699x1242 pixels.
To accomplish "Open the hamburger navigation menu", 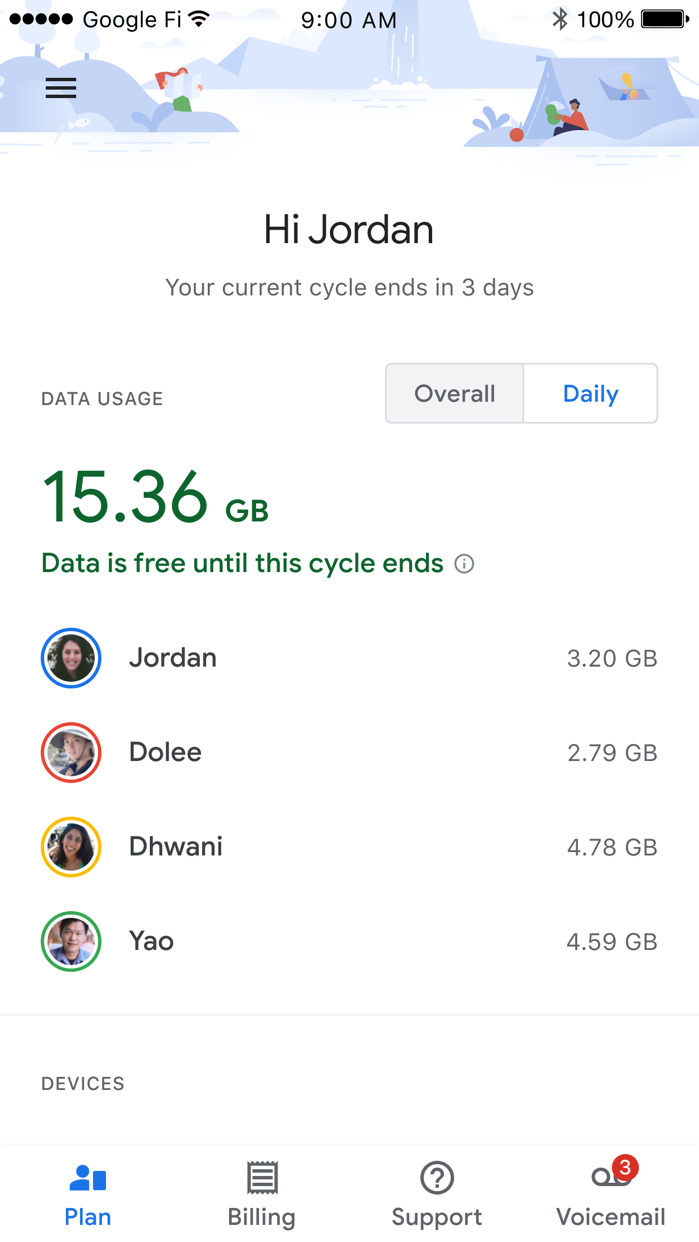I will coord(61,88).
